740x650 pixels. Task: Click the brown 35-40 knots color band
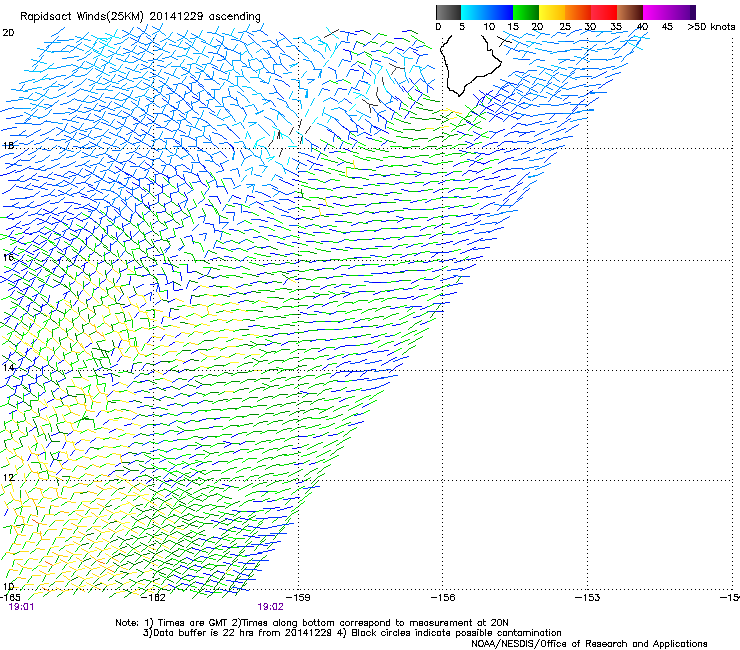(x=630, y=12)
